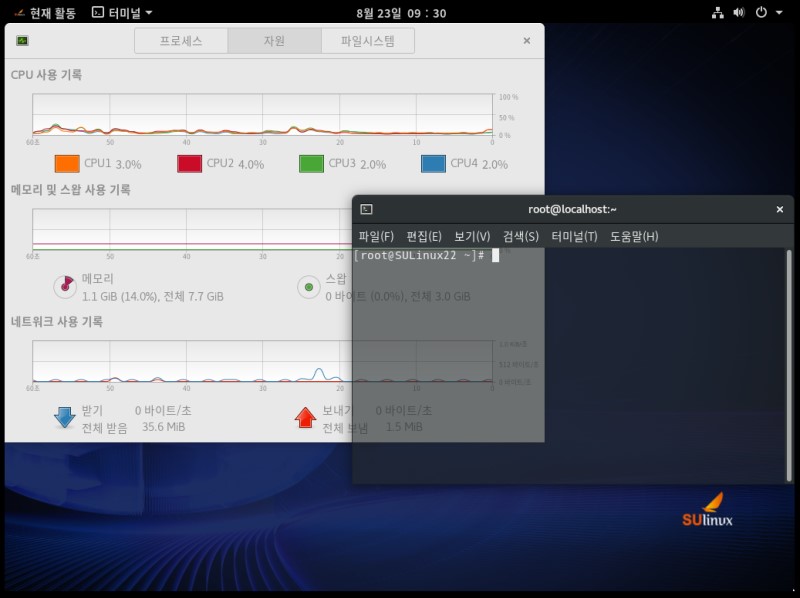Open the network status icon in top bar
Image resolution: width=800 pixels, height=598 pixels.
pos(717,13)
